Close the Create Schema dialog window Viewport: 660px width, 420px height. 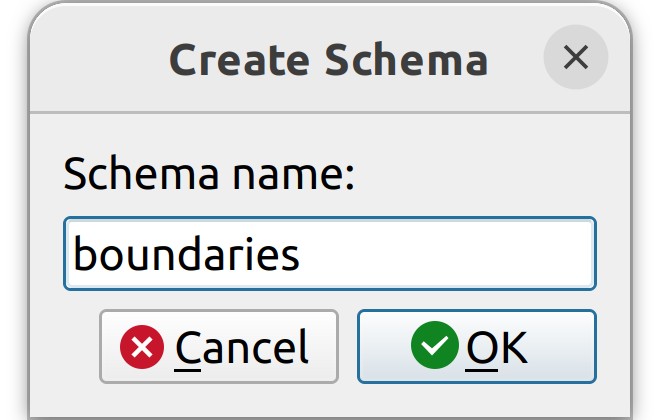coord(575,58)
